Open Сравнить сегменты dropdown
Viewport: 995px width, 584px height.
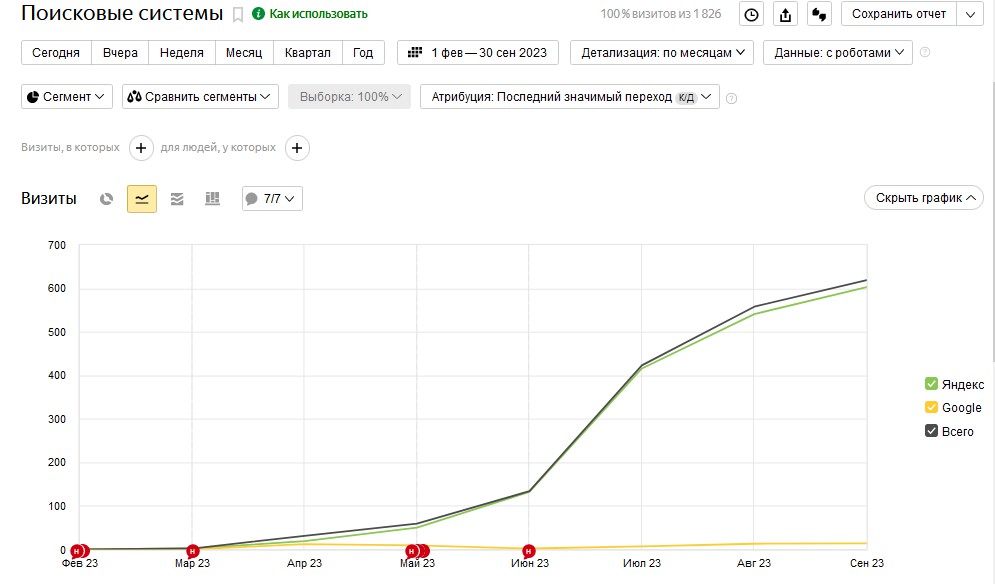200,96
